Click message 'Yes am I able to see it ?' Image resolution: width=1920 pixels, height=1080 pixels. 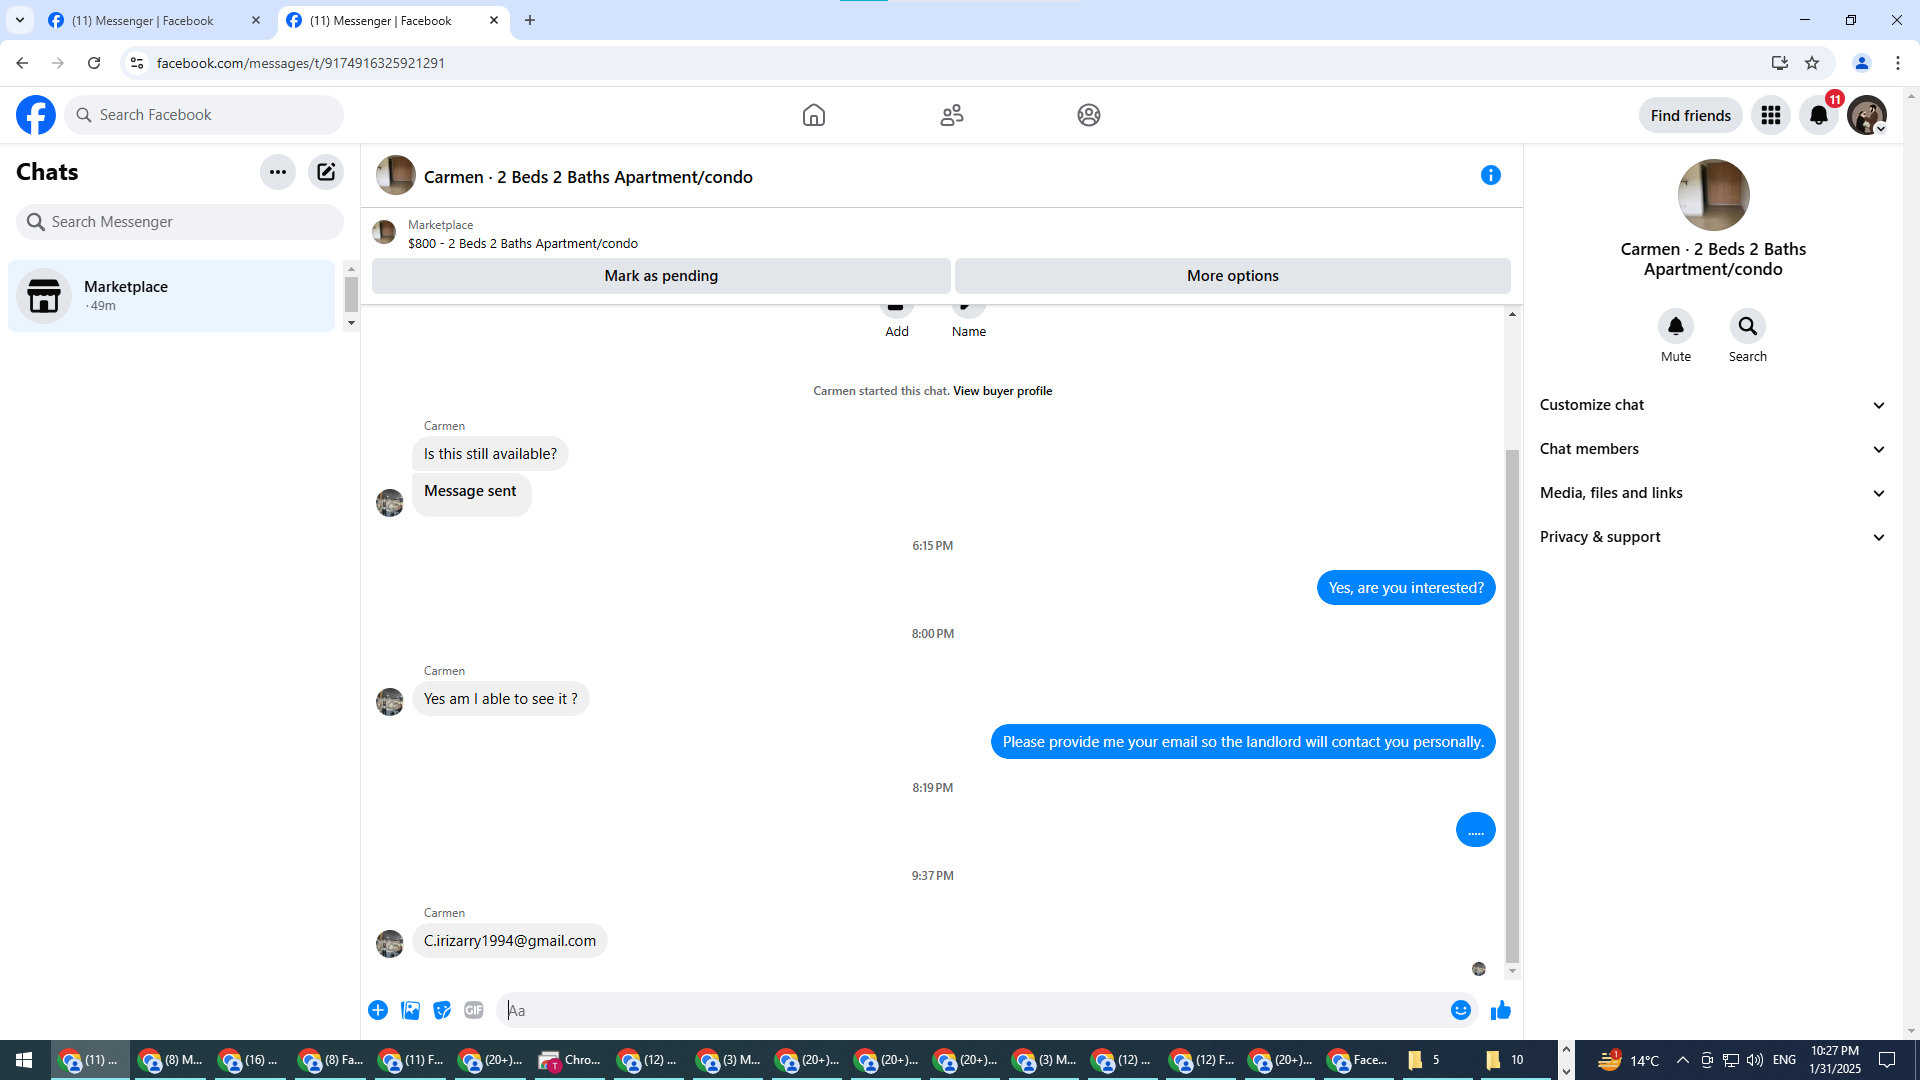coord(501,699)
